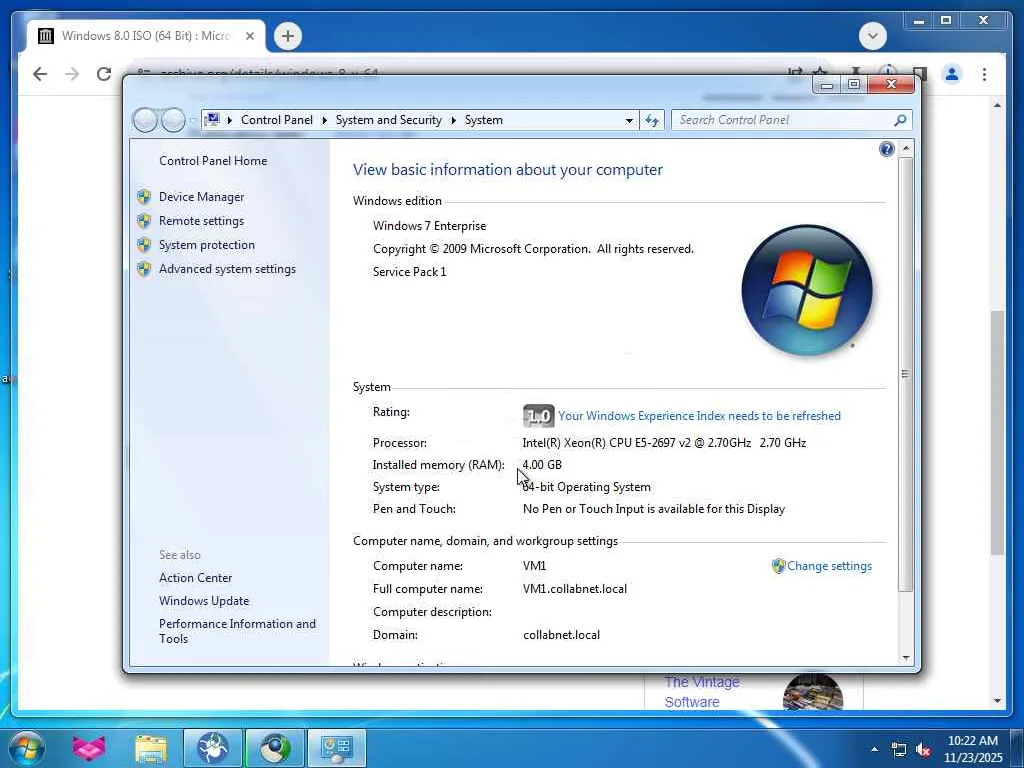Open the Windows Start menu
This screenshot has width=1024, height=768.
(26, 748)
